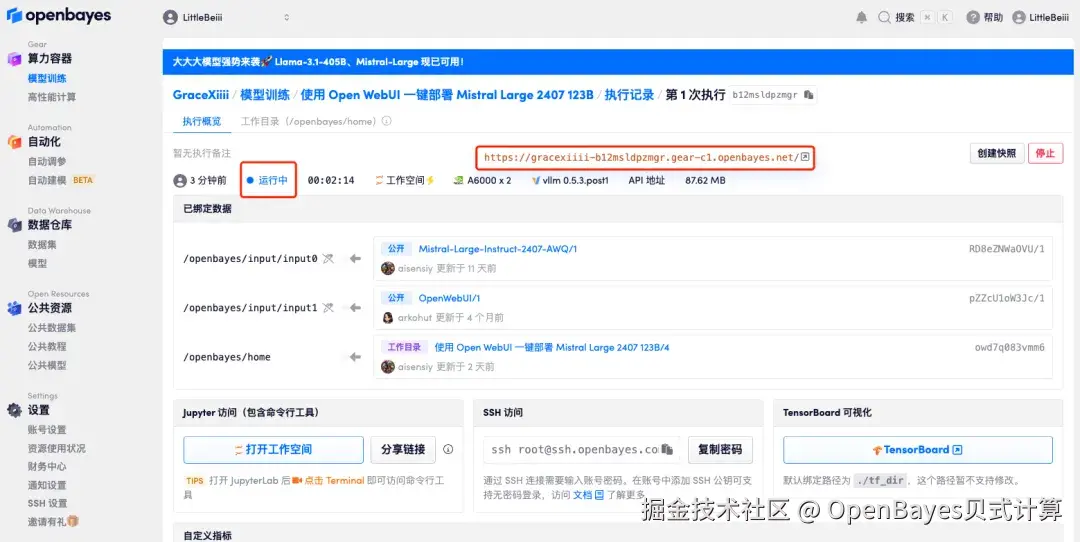Open 公共教程 in sidebar
The width and height of the screenshot is (1080, 542).
48,346
